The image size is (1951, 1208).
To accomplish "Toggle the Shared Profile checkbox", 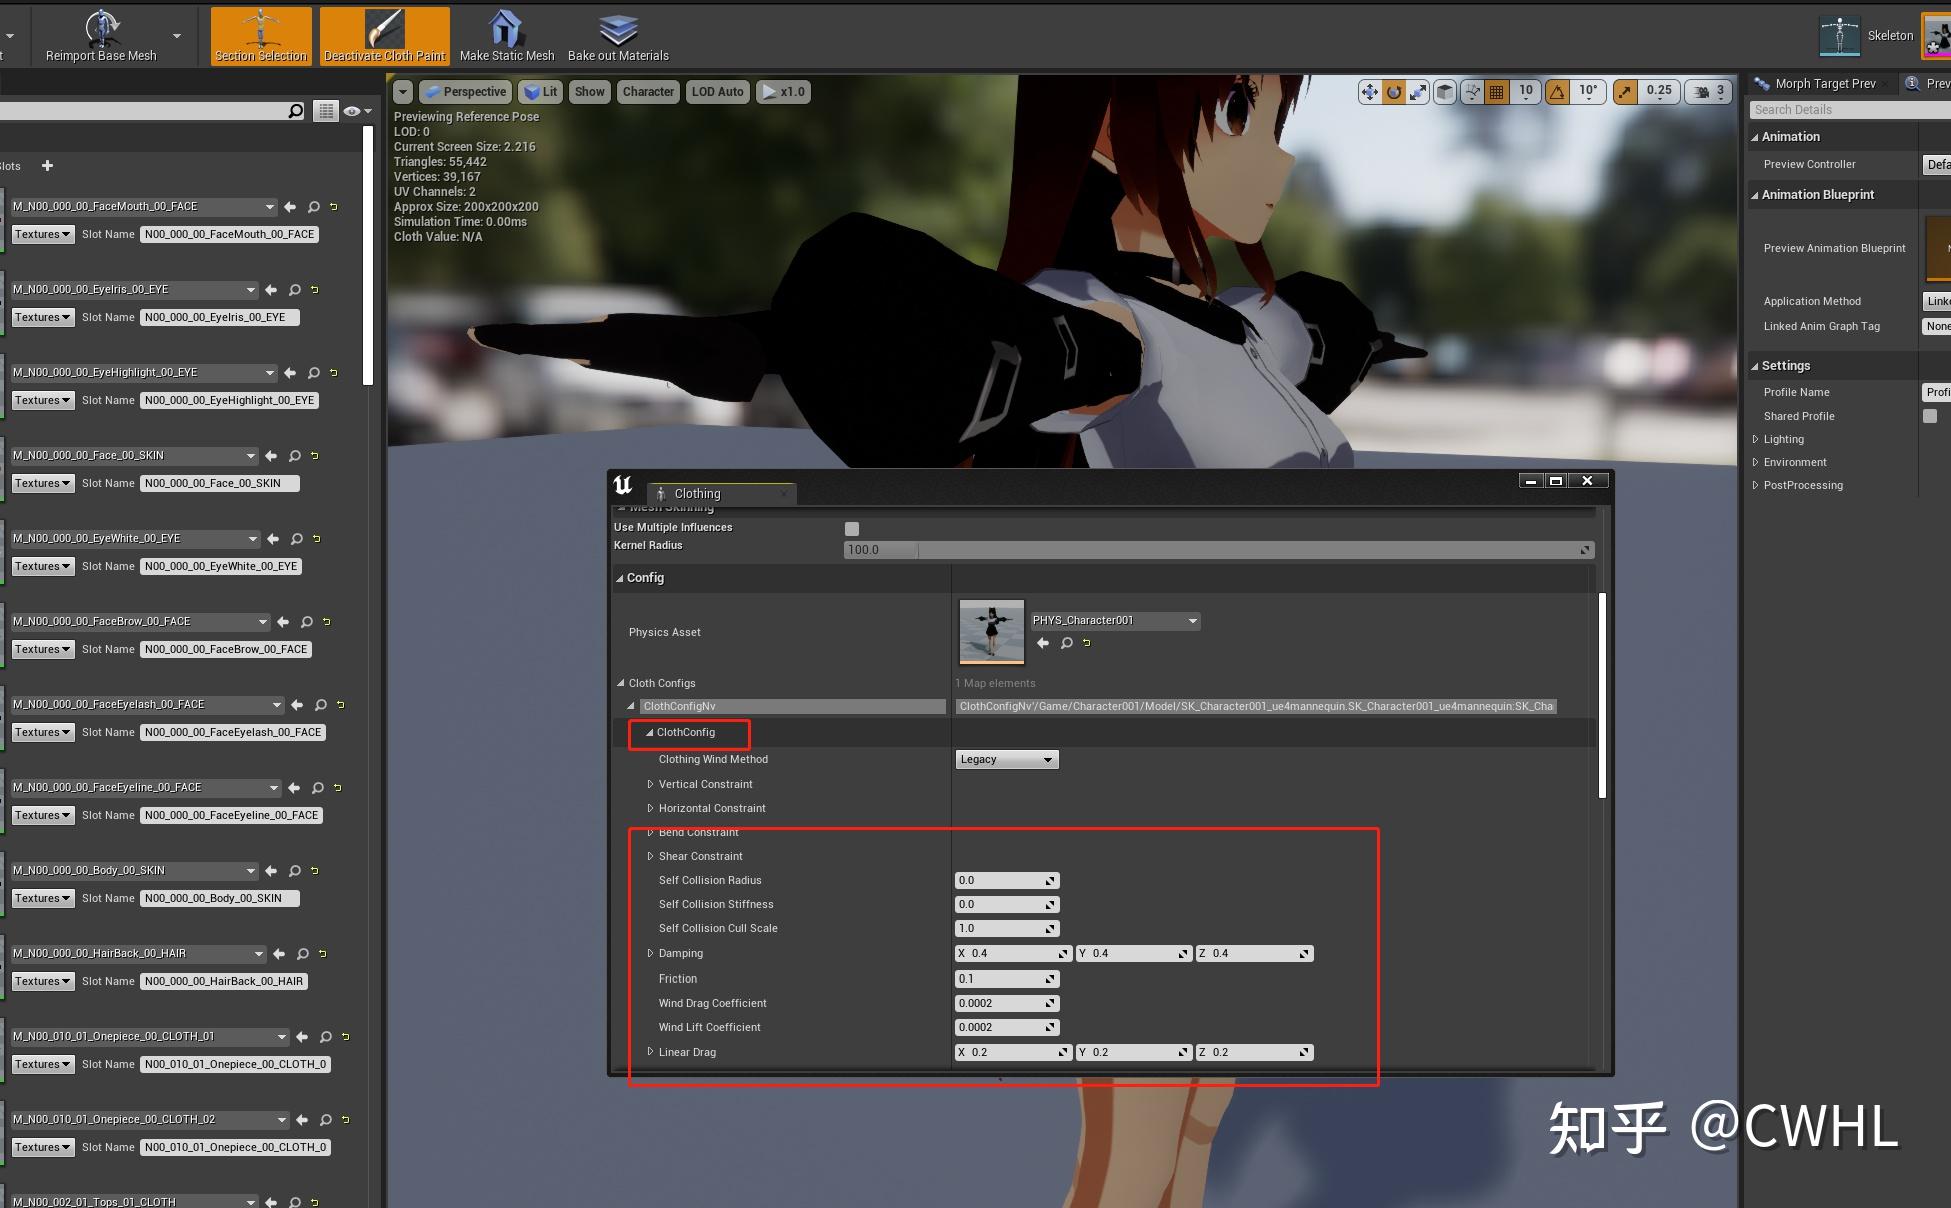I will tap(1929, 416).
